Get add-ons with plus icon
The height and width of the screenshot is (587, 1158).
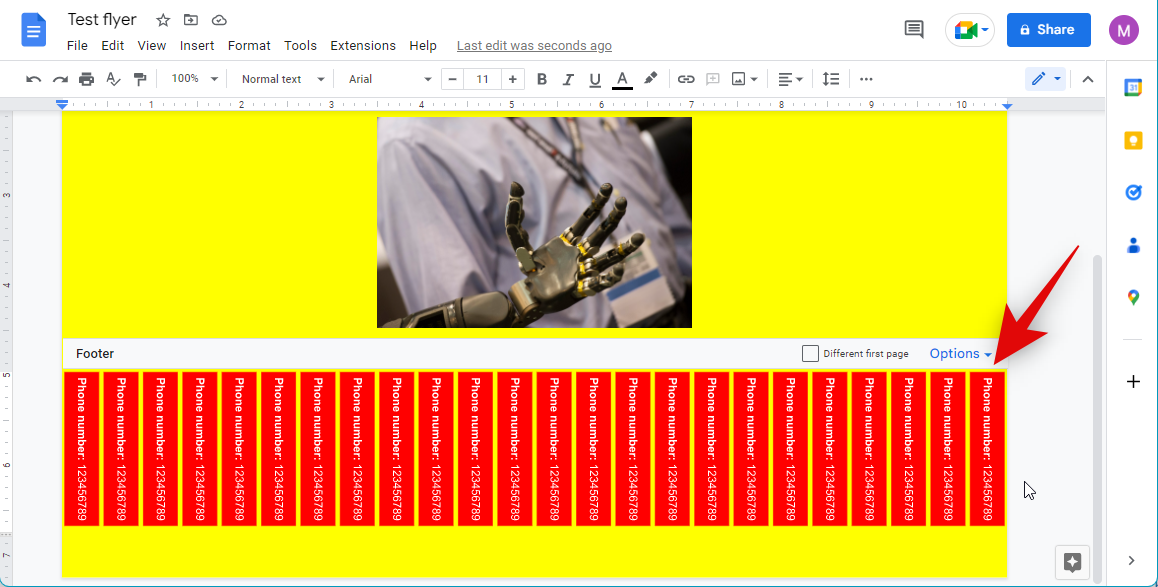coord(1133,382)
